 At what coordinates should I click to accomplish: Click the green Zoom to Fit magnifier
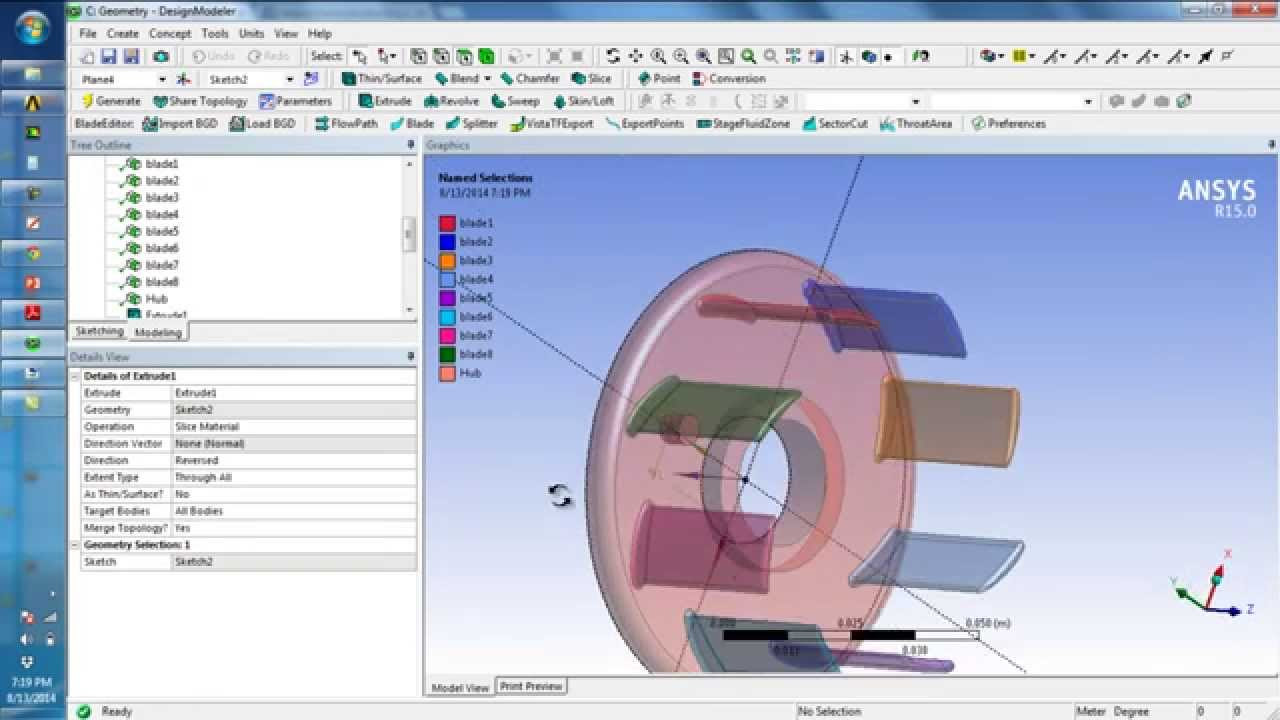point(747,56)
